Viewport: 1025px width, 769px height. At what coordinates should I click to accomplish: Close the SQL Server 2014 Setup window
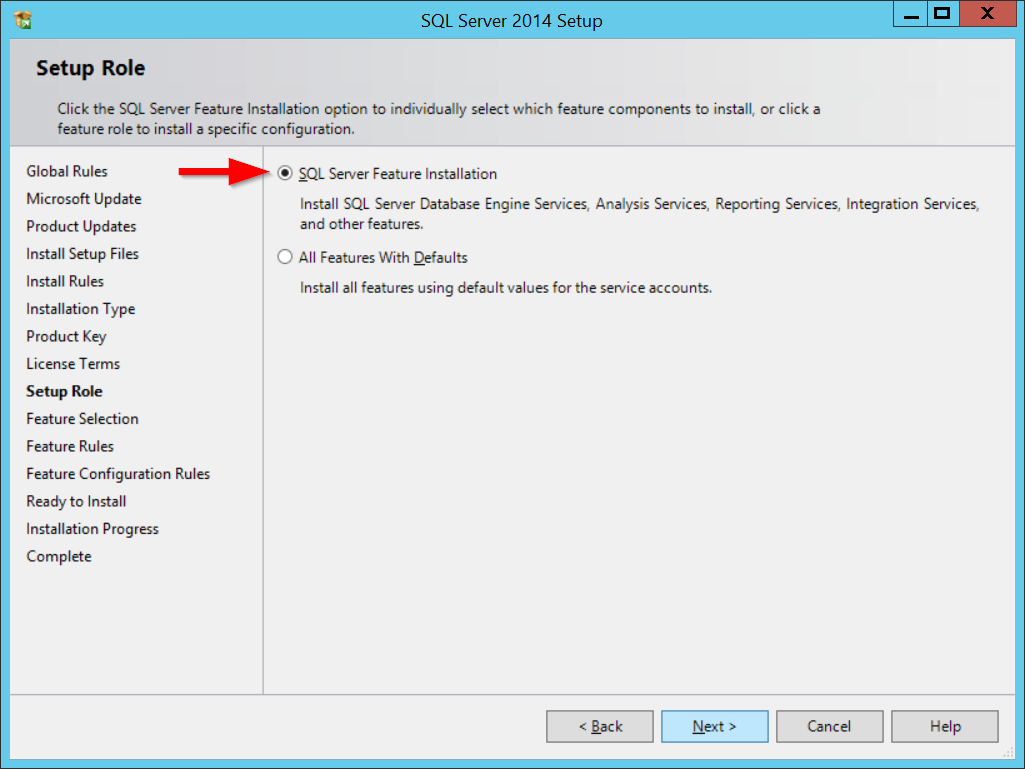click(986, 14)
